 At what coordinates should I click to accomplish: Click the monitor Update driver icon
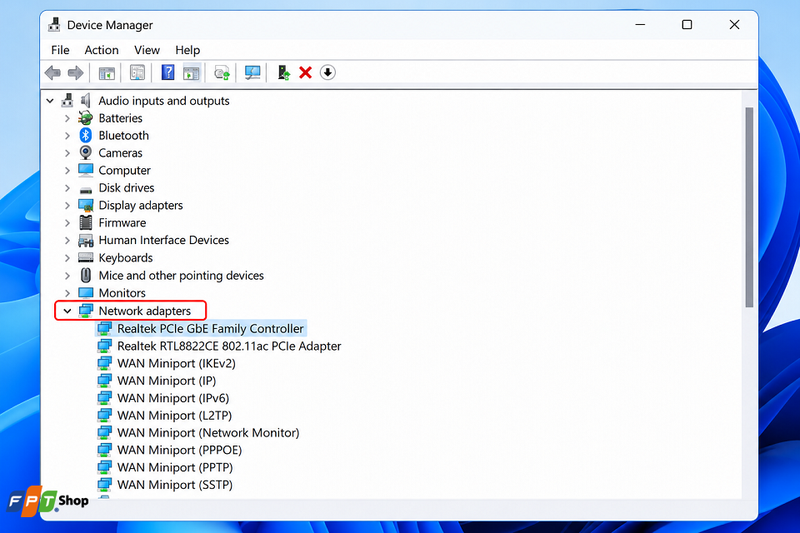(253, 72)
